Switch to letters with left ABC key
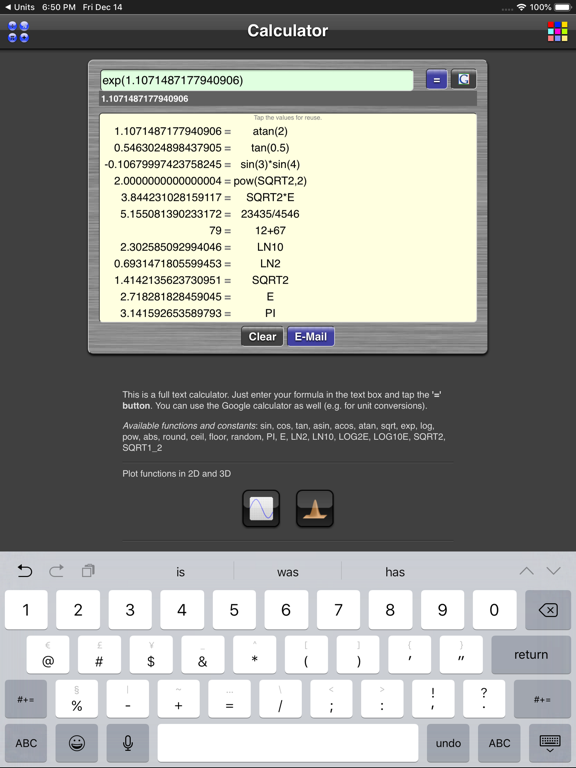Screen dimensions: 576x768 coord(26,743)
